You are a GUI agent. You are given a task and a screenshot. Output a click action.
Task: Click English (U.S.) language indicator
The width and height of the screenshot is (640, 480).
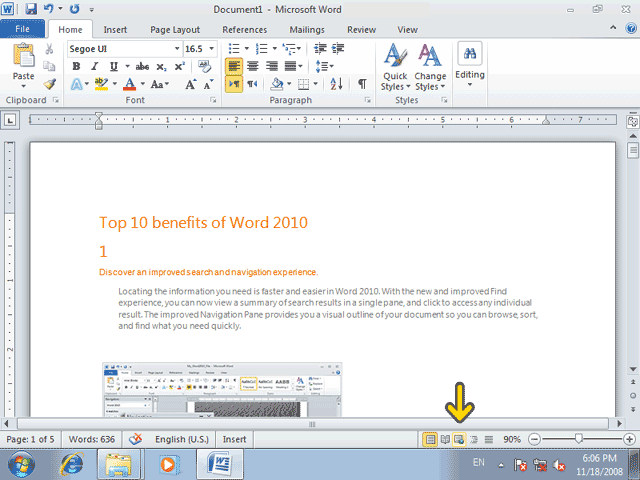(x=182, y=440)
